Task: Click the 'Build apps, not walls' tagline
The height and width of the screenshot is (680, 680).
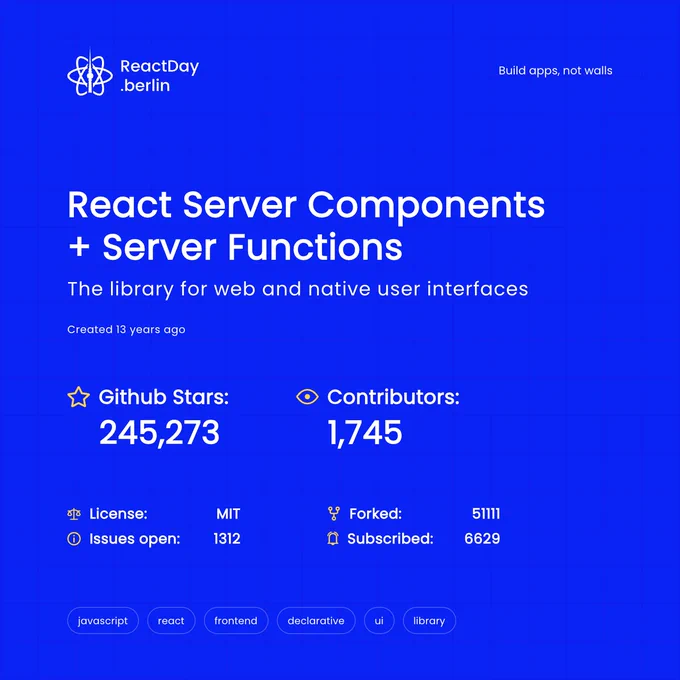Action: (x=555, y=71)
